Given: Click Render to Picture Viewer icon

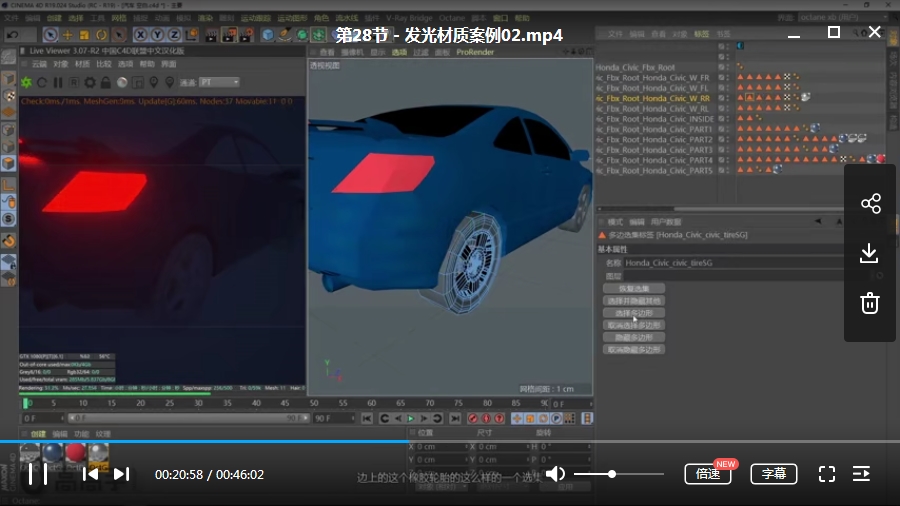Looking at the screenshot, I should (229, 36).
